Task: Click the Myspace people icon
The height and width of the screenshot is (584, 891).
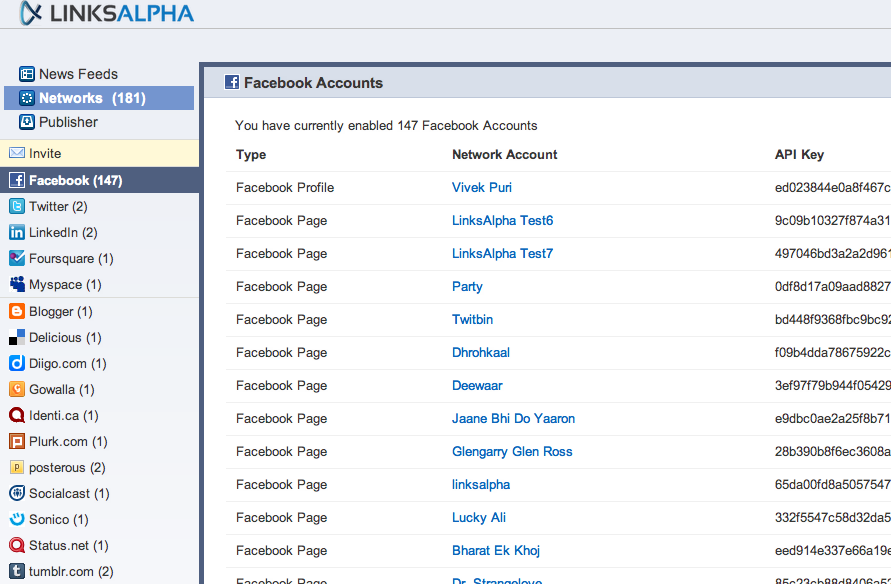Action: point(17,284)
